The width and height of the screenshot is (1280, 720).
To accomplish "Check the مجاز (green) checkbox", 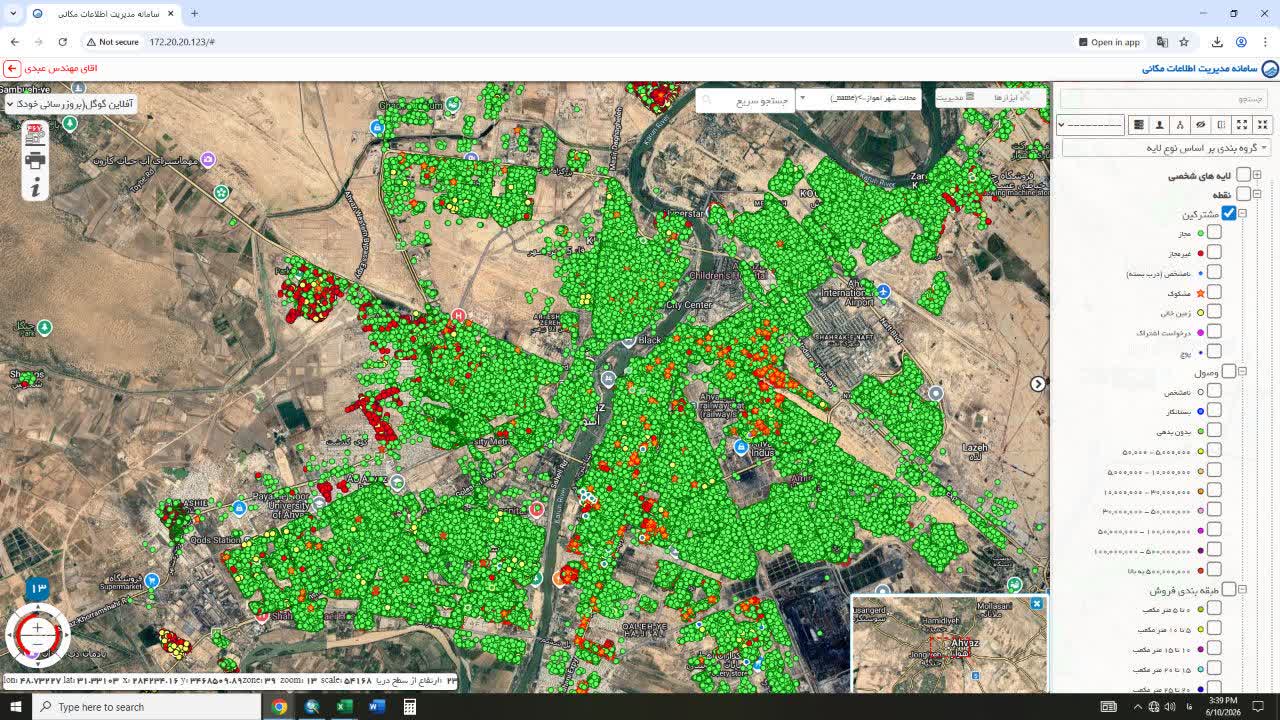I will coord(1214,232).
